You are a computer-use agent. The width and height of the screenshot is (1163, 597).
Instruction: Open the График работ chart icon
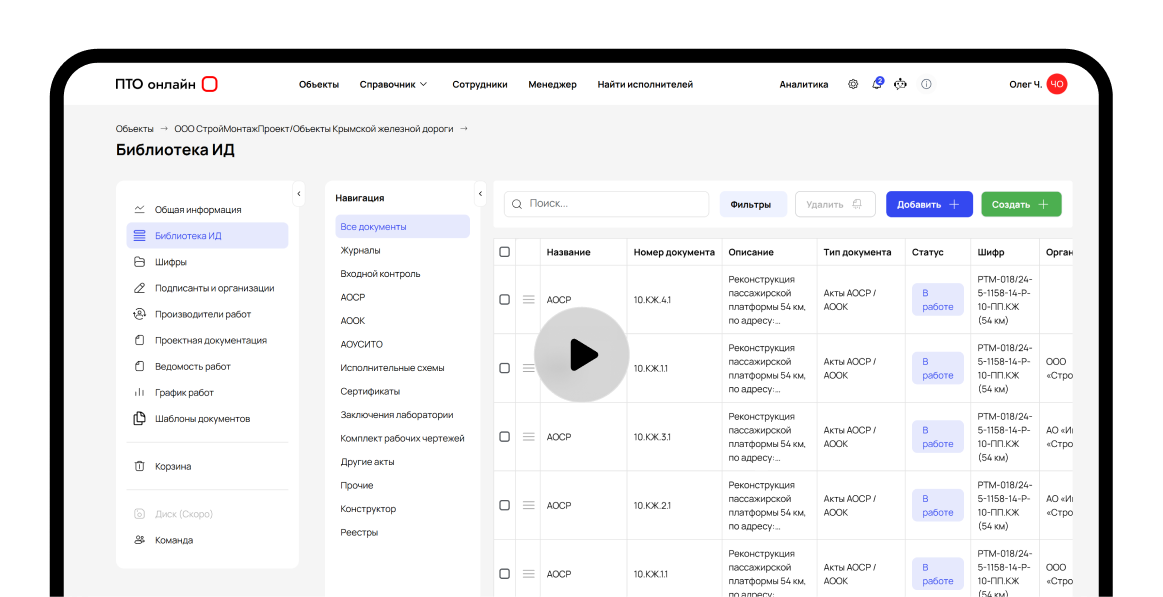[x=138, y=391]
